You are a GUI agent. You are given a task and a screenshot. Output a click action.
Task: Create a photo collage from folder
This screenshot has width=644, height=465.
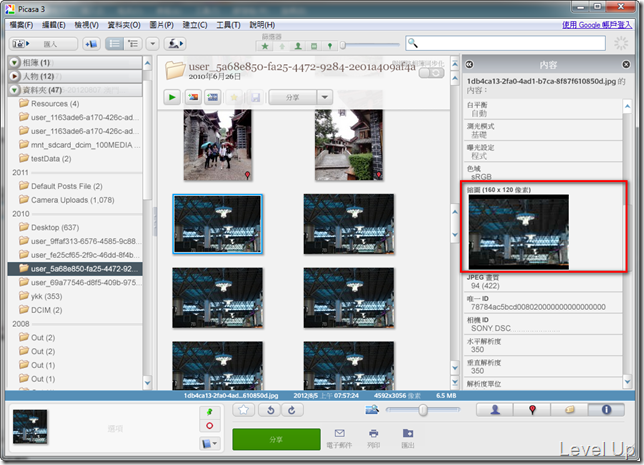point(193,97)
